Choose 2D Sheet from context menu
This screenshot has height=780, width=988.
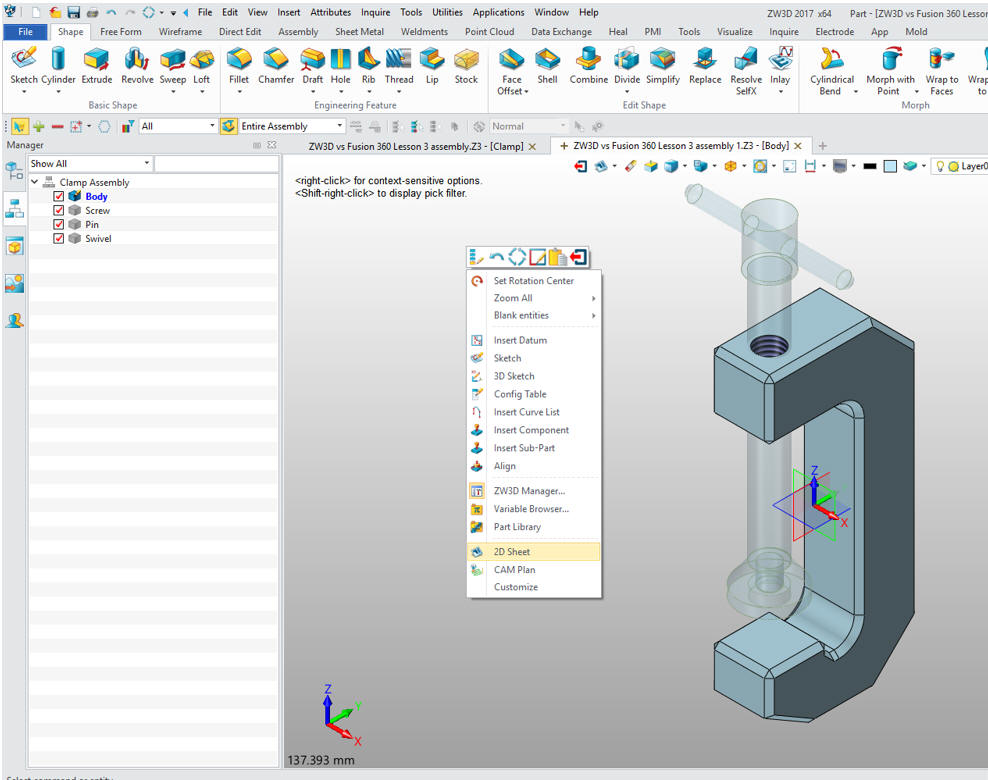pos(512,552)
